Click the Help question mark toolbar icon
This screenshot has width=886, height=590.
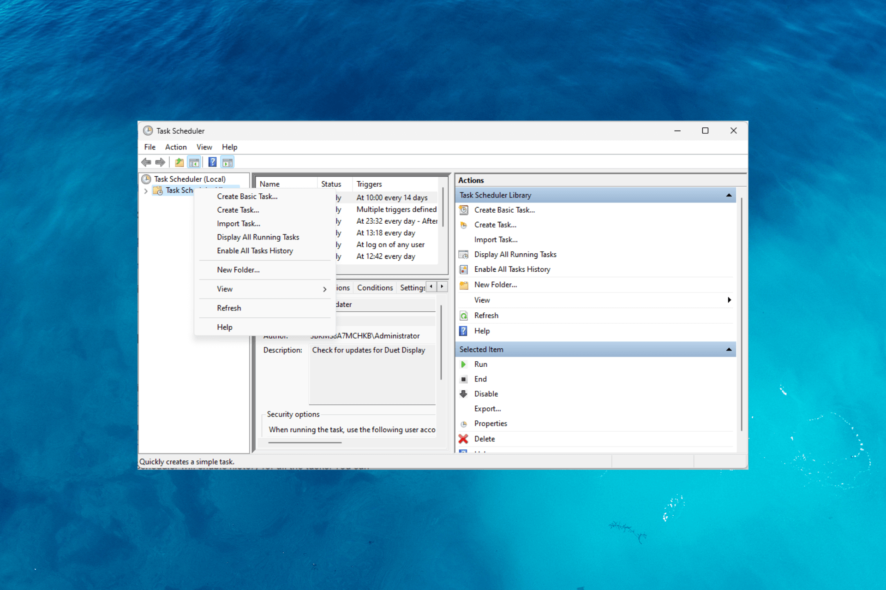[x=211, y=161]
